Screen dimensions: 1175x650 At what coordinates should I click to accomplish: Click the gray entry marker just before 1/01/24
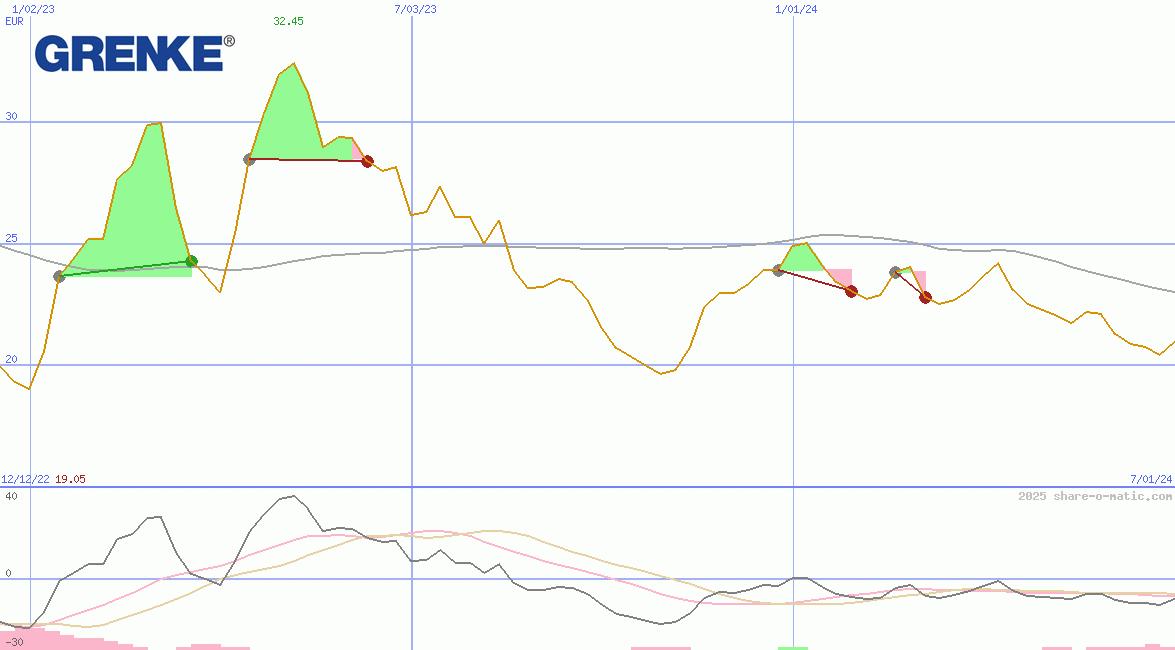click(778, 270)
